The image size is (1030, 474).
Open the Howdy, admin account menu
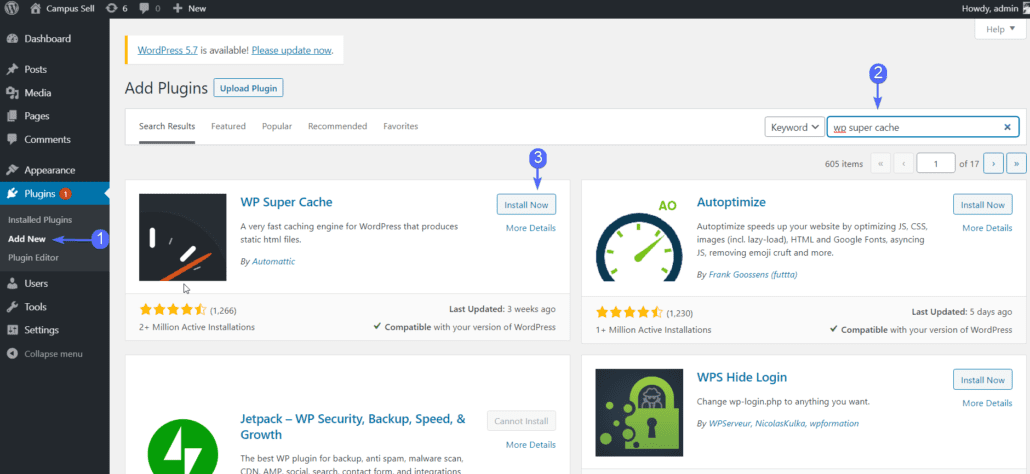pos(993,9)
